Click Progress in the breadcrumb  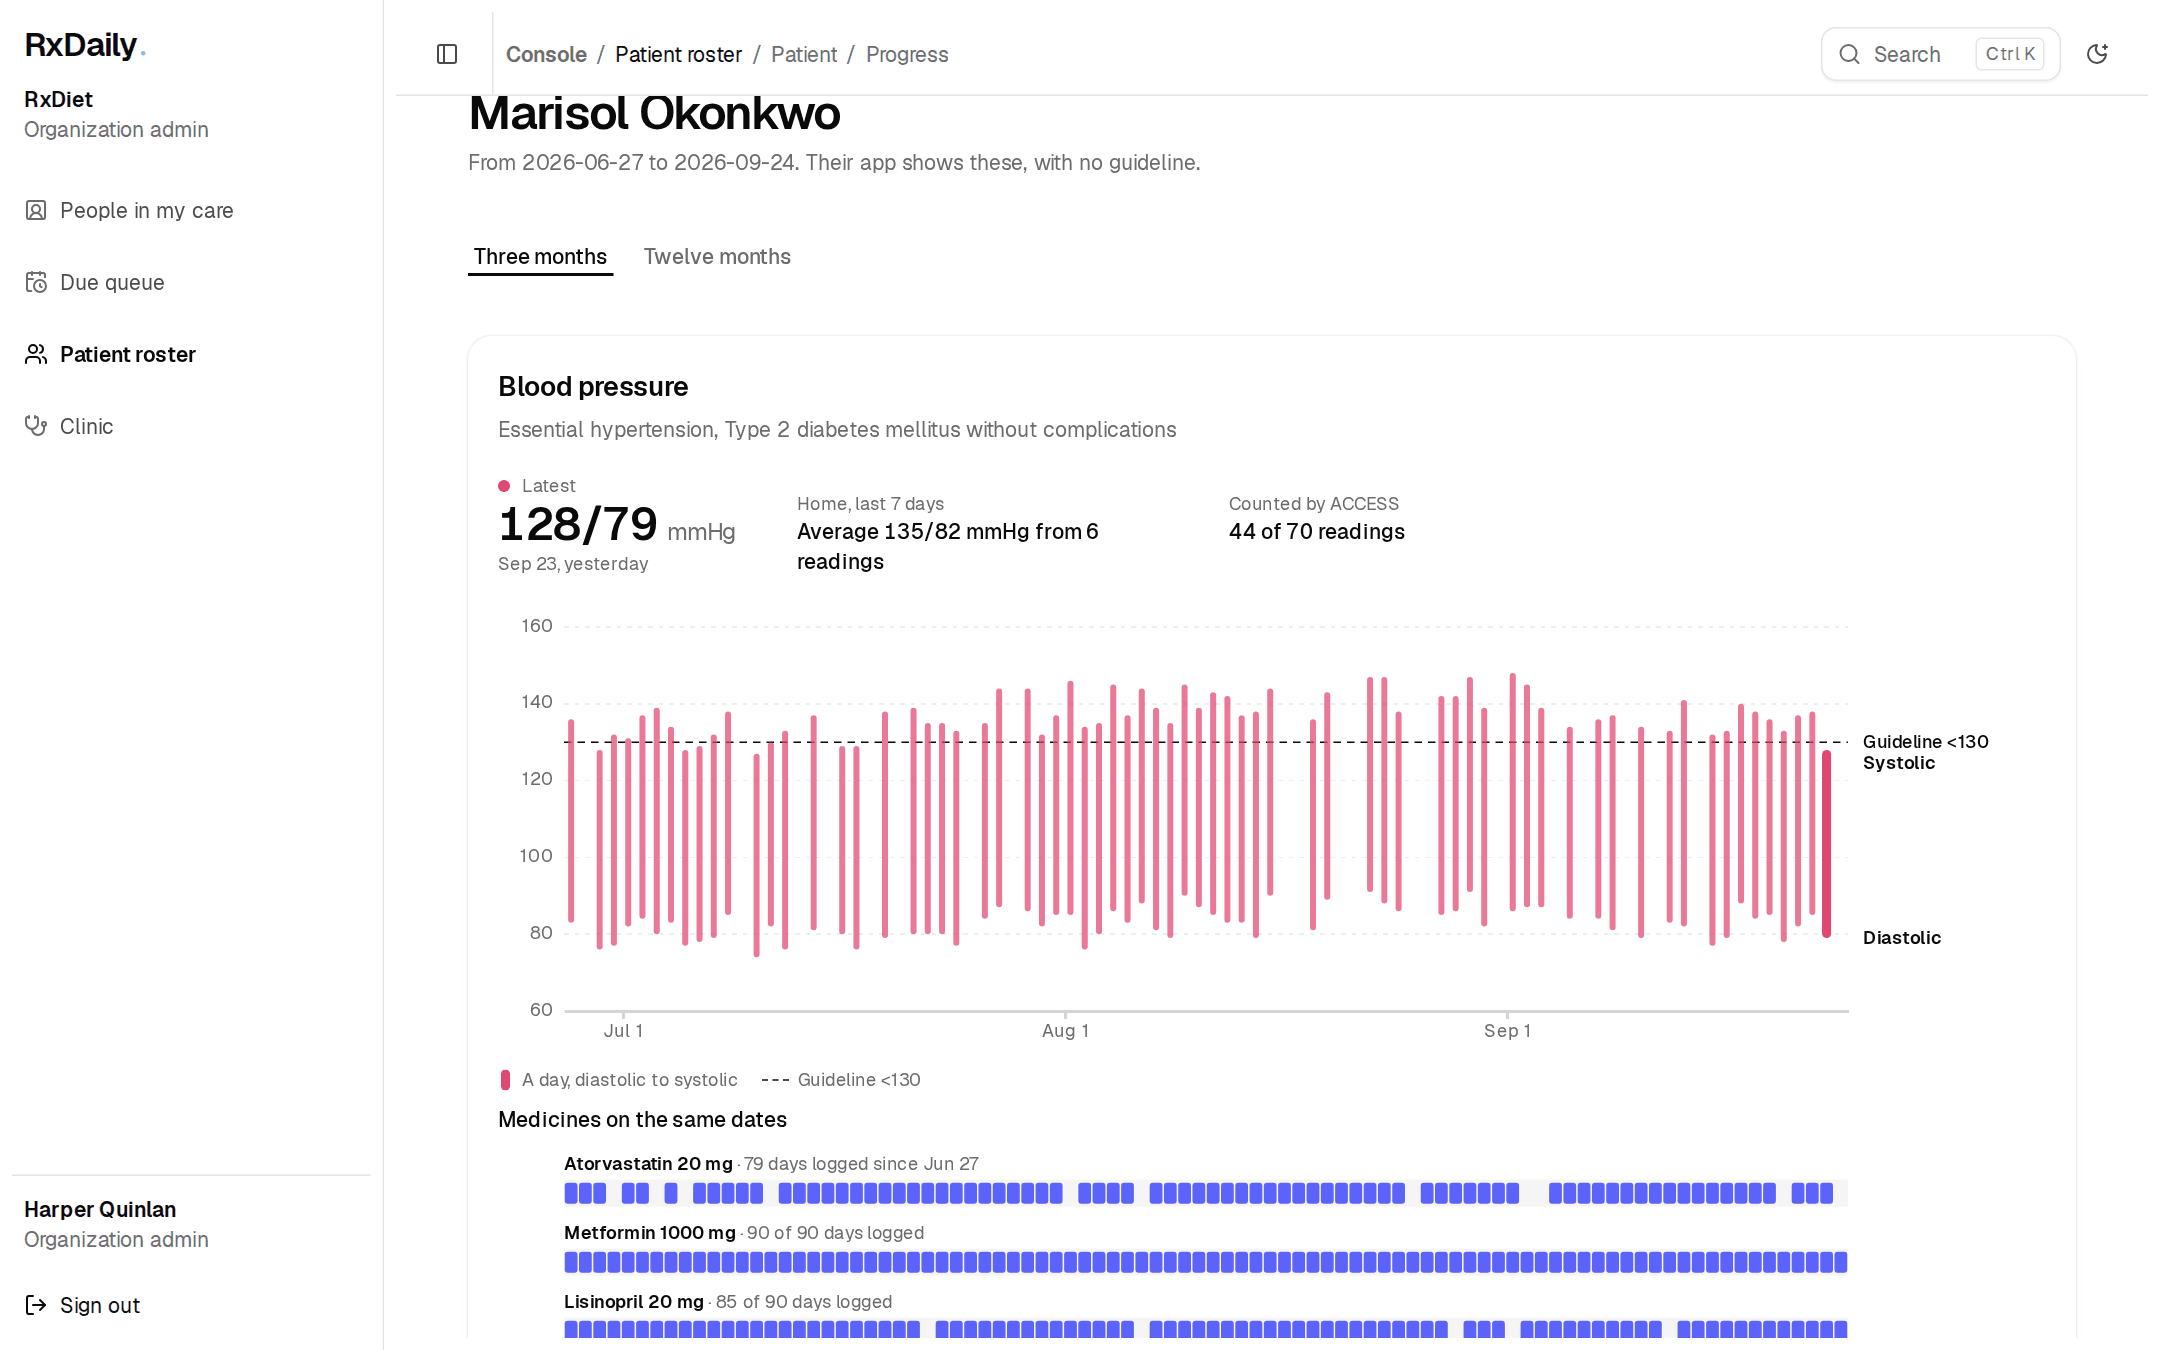tap(907, 54)
